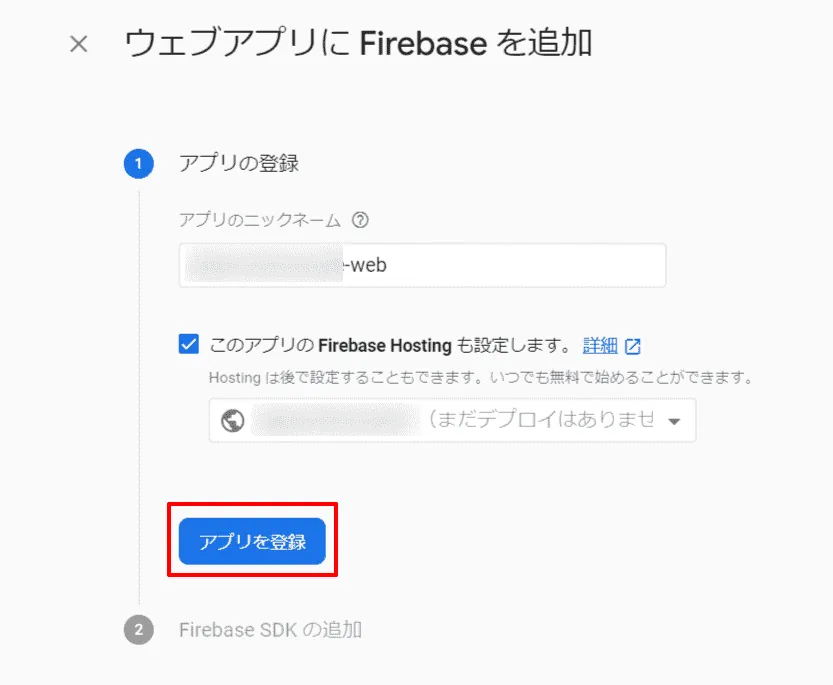
Task: Click the X icon to close the dialog
Action: point(77,43)
